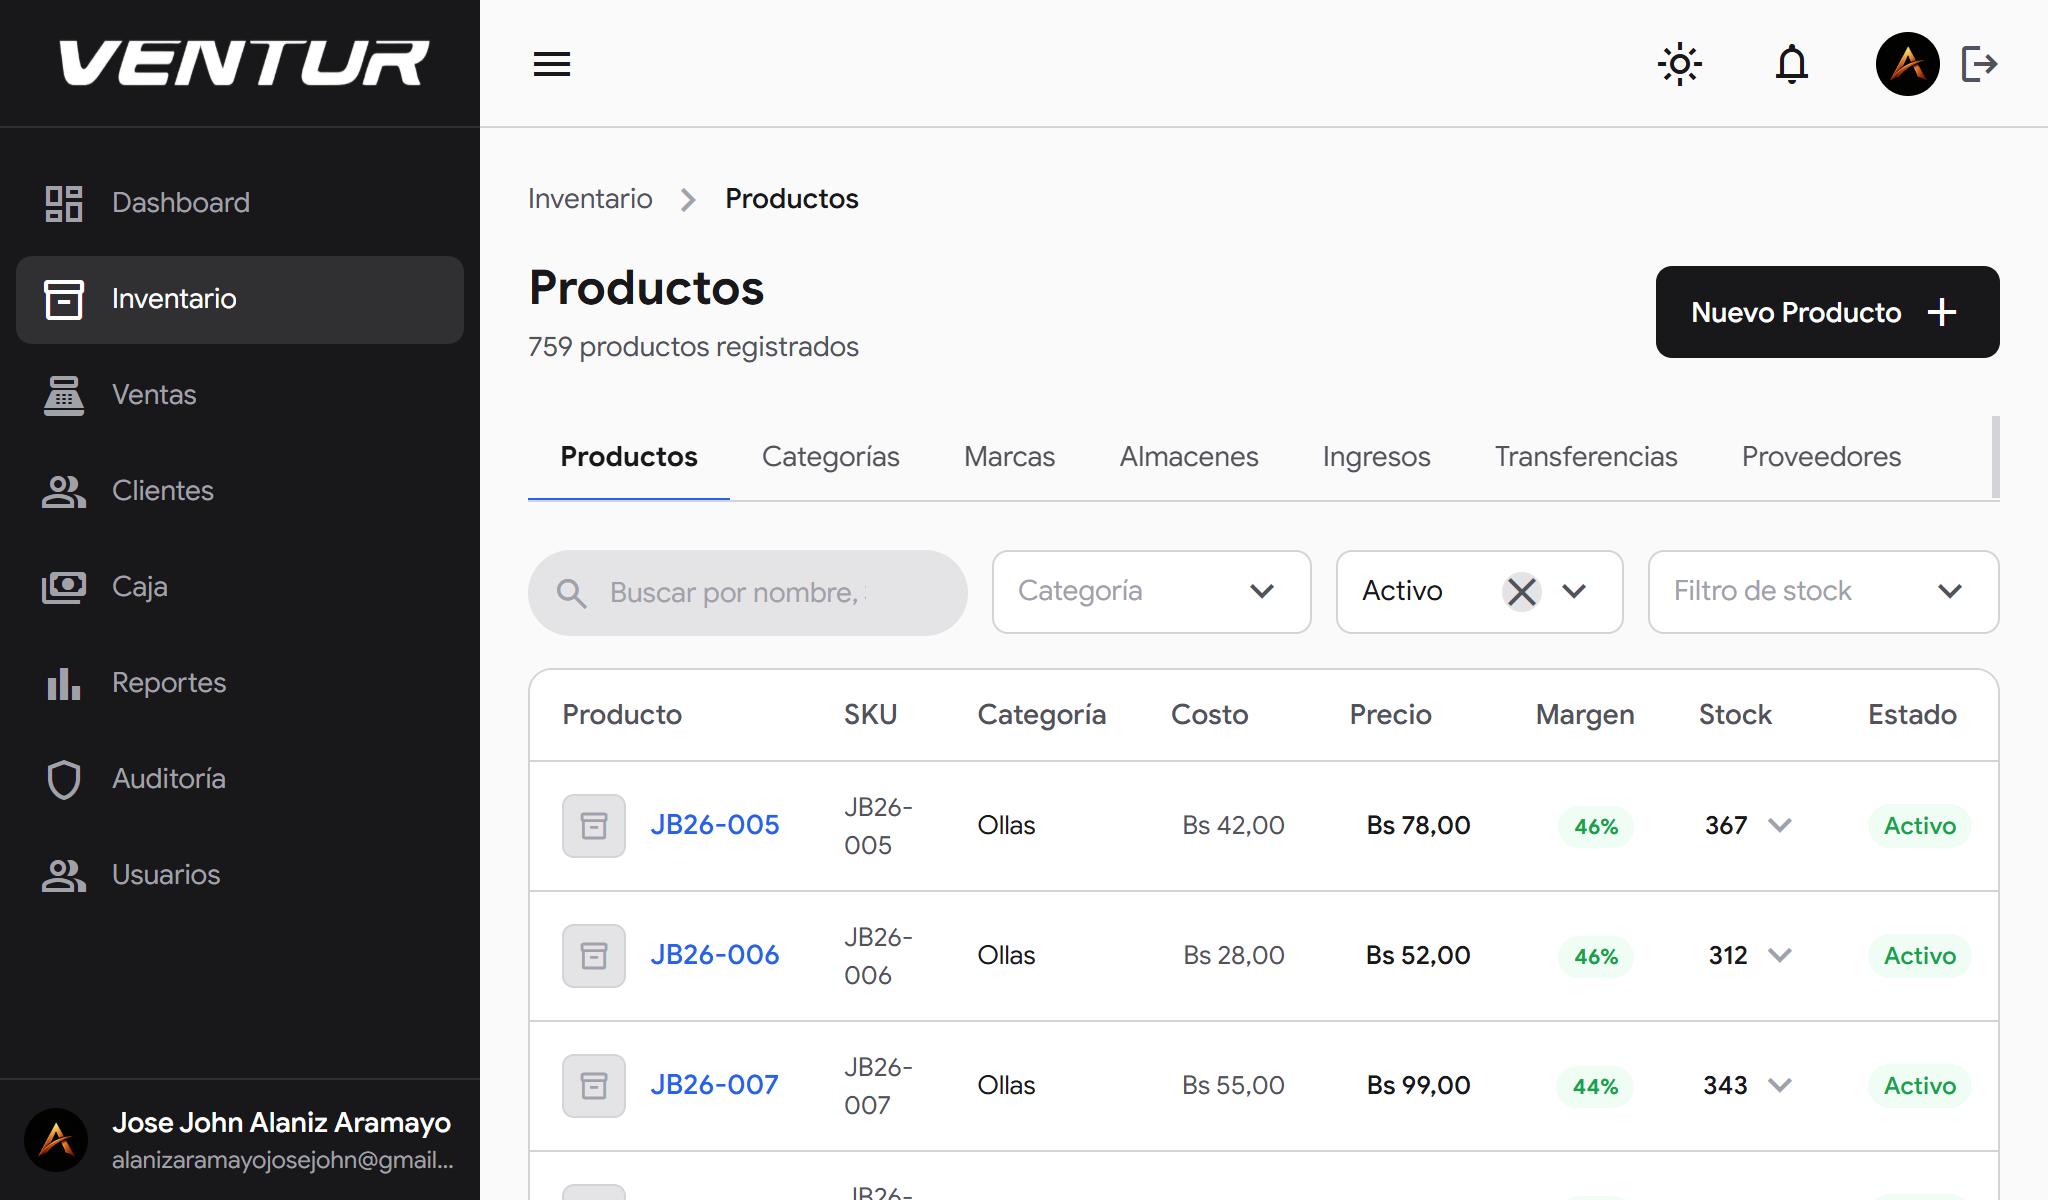Click the Caja sidebar icon

[63, 586]
